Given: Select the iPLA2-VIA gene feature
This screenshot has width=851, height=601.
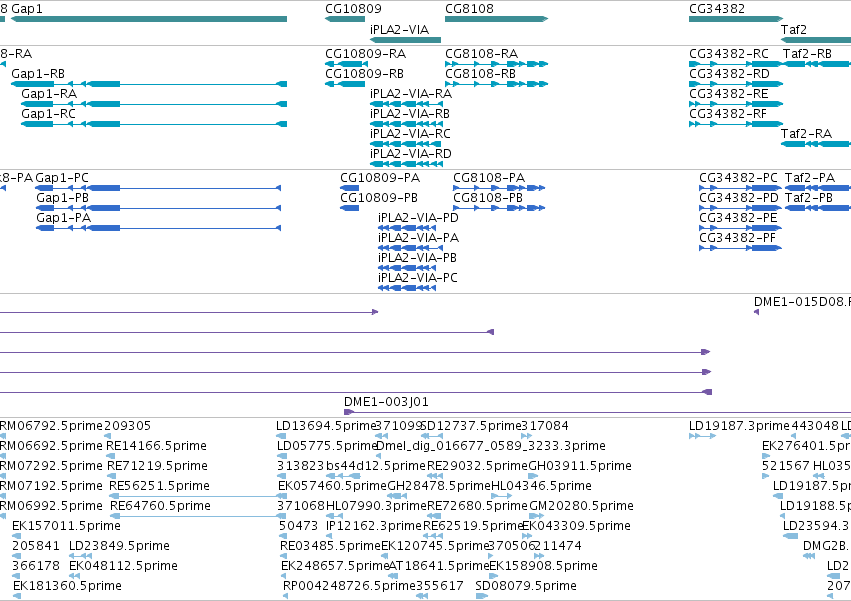Looking at the screenshot, I should pos(405,40).
